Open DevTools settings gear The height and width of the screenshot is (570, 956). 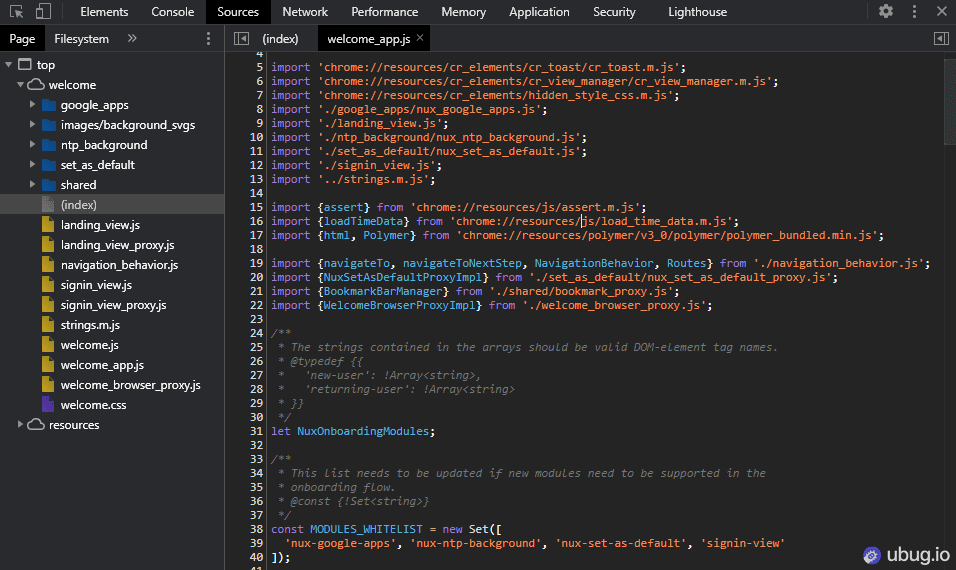[886, 12]
